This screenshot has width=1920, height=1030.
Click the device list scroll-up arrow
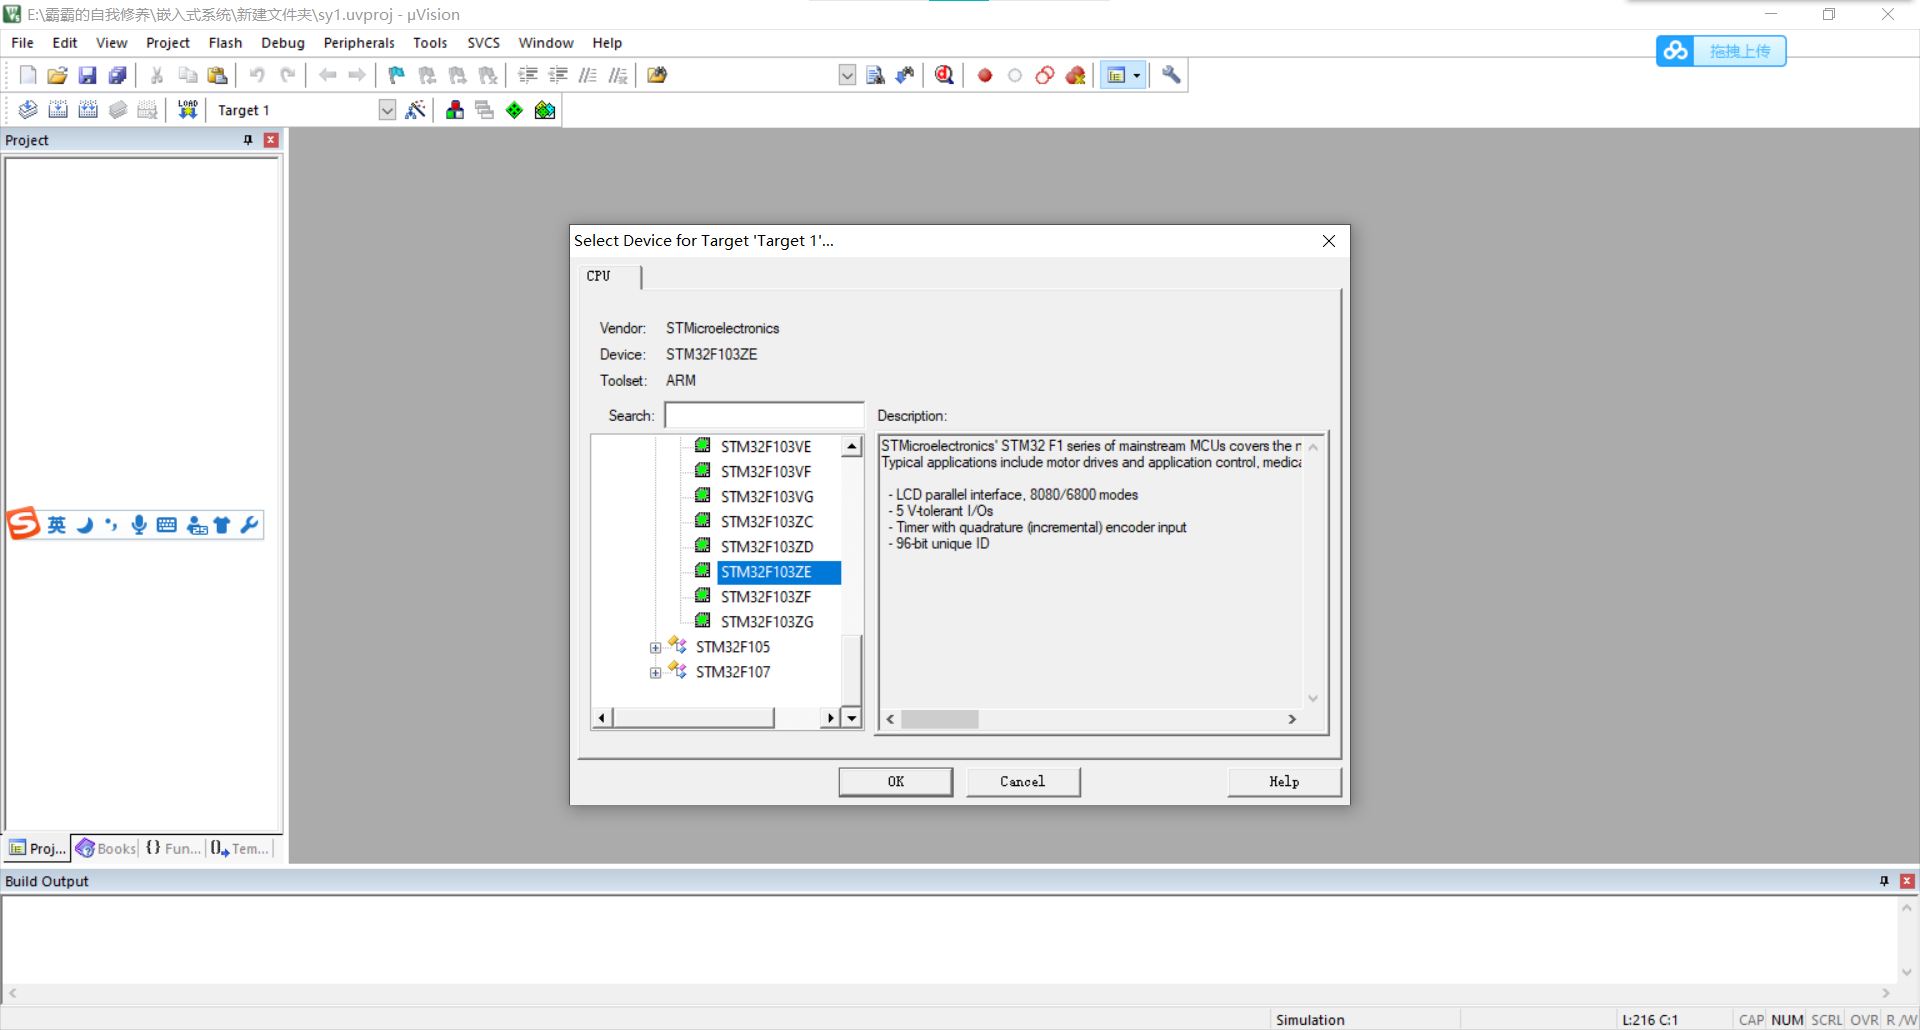(x=852, y=447)
